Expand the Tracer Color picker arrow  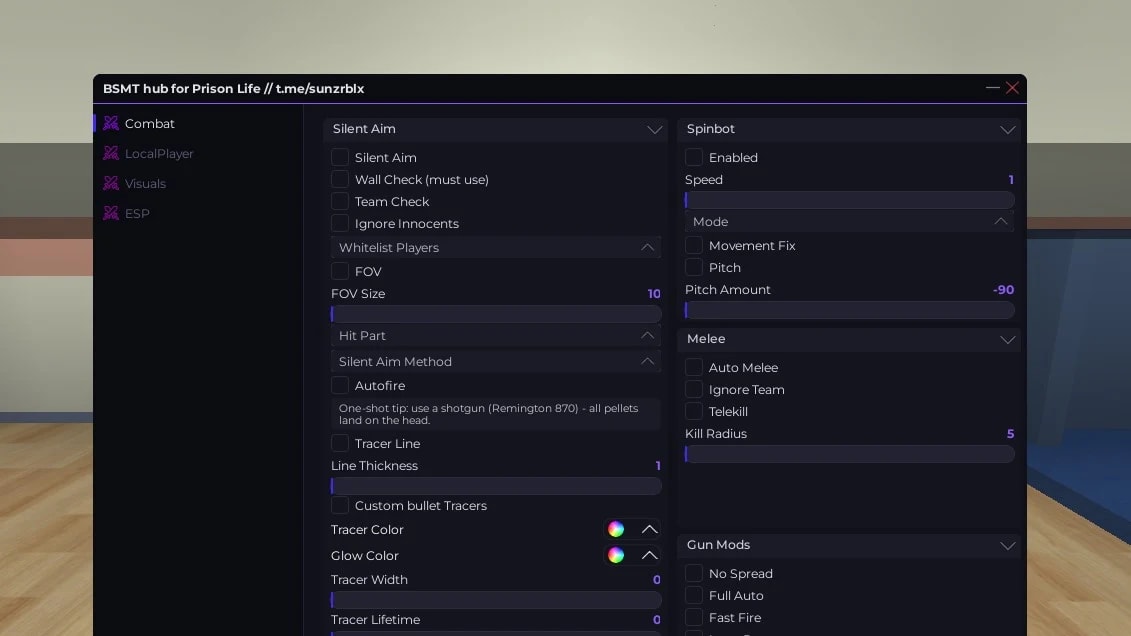tap(649, 529)
